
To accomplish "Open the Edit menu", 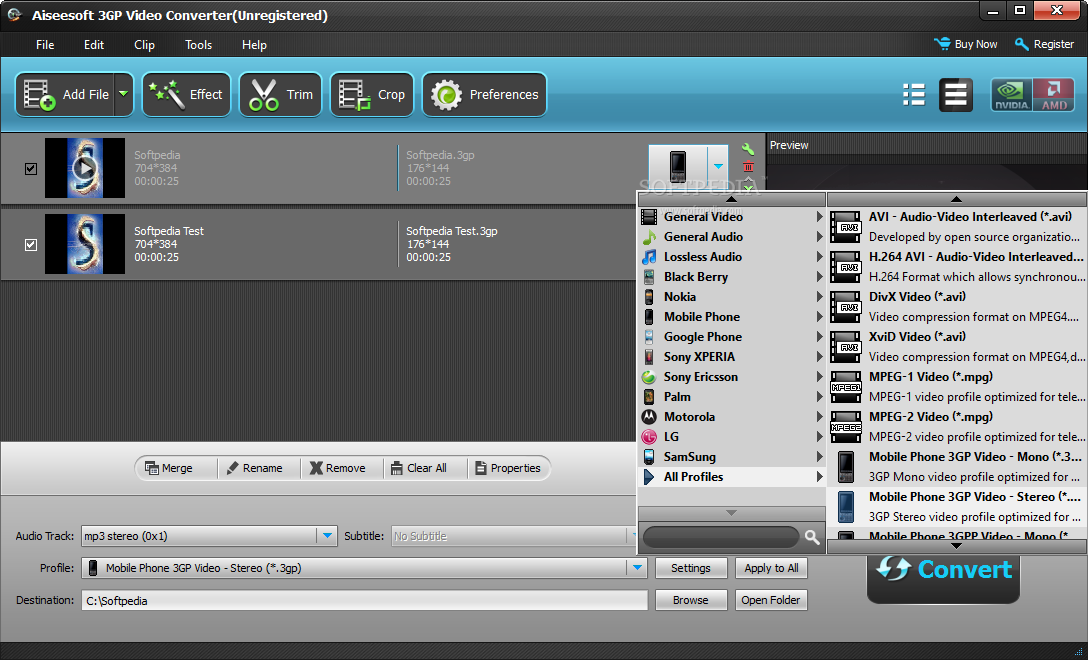I will point(94,44).
